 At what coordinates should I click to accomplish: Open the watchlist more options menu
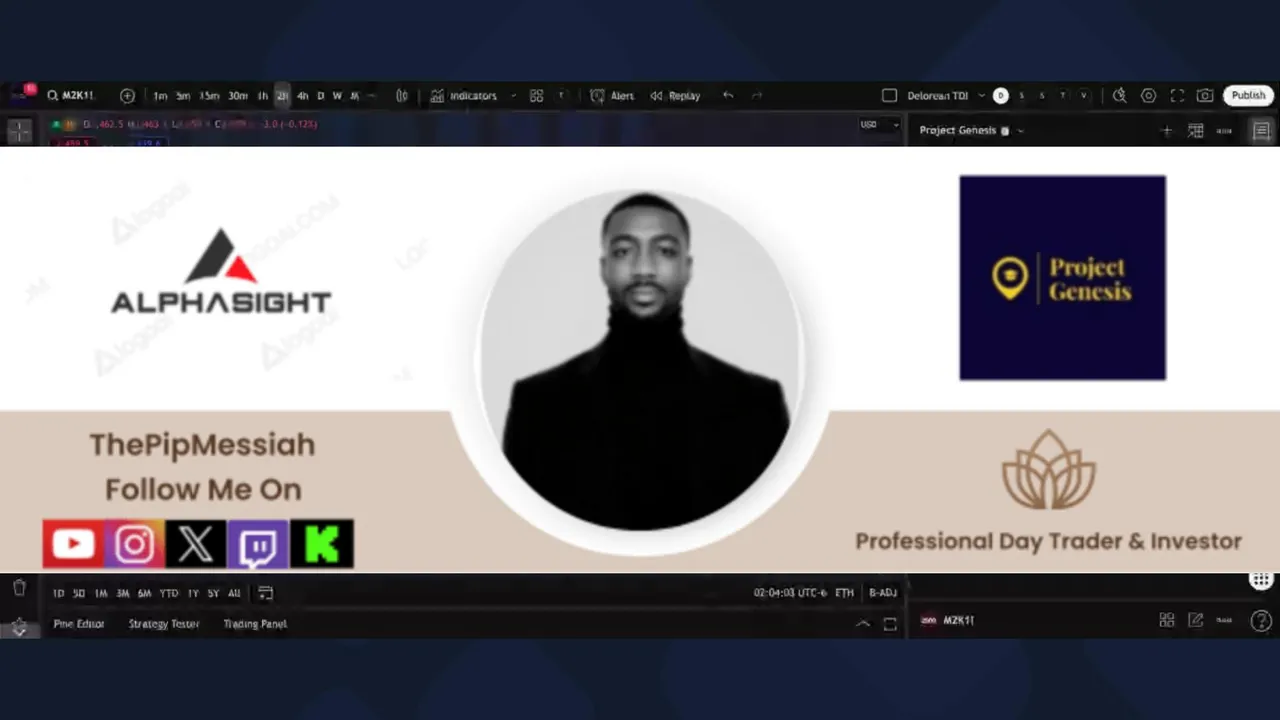click(1224, 131)
